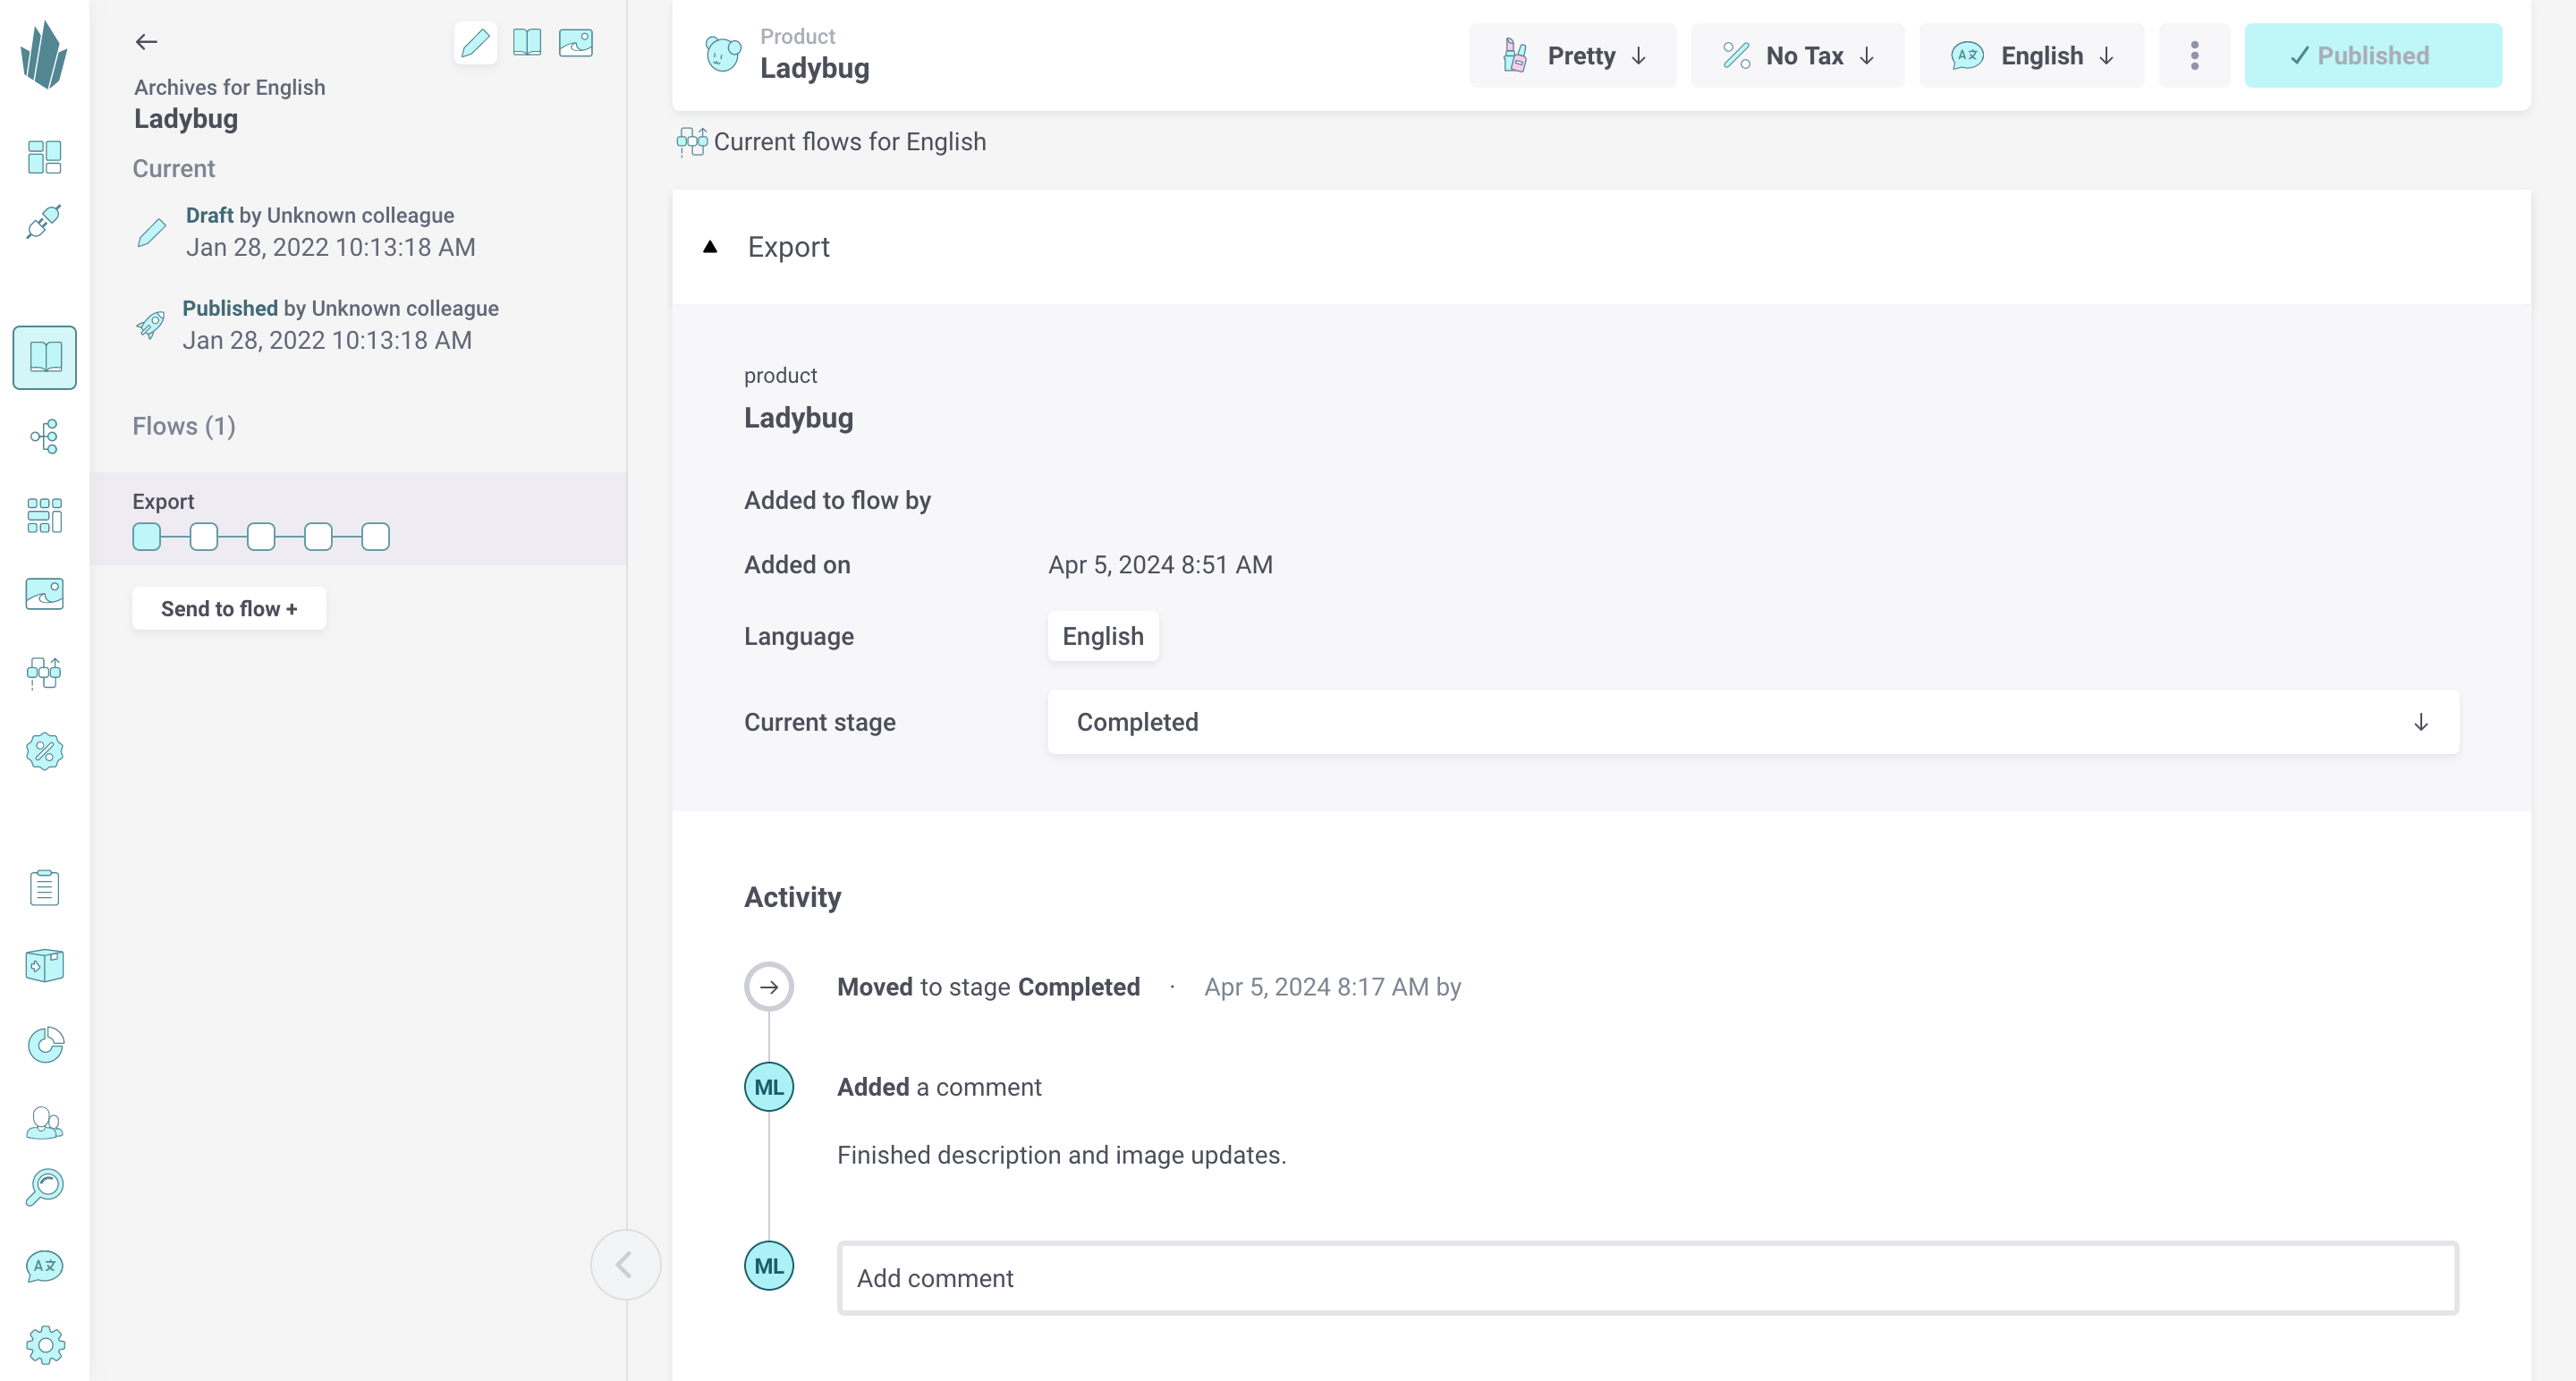This screenshot has width=2576, height=1381.
Task: Click the Add comment input field
Action: pyautogui.click(x=1648, y=1277)
